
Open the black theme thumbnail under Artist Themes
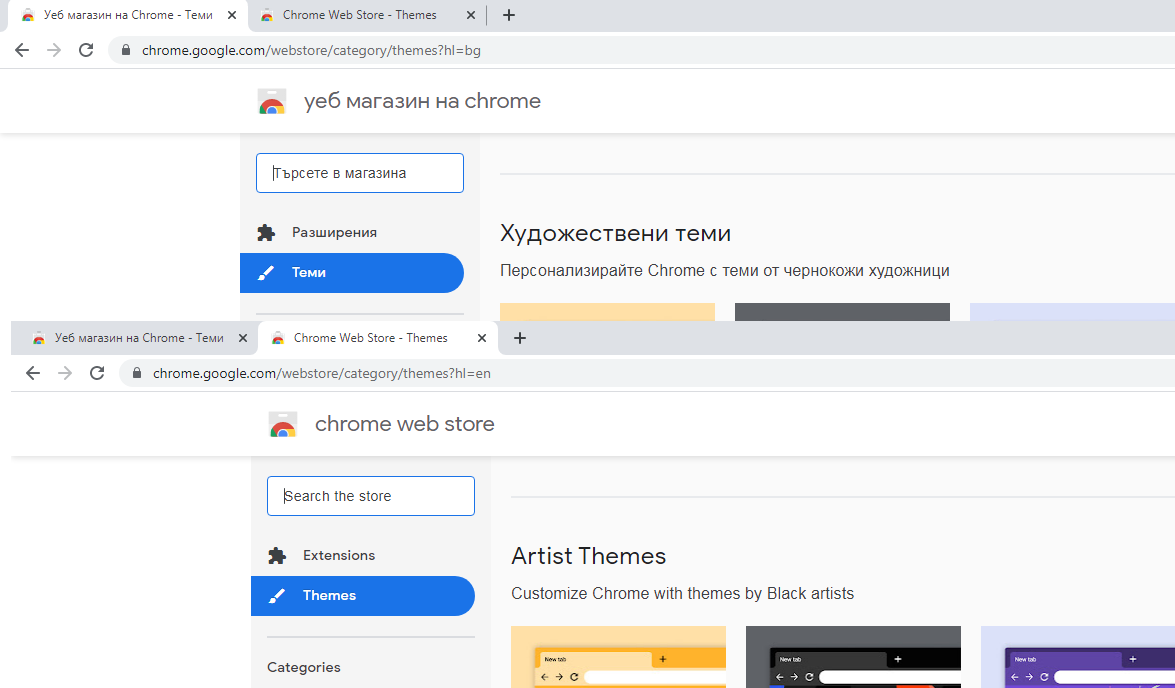(853, 657)
